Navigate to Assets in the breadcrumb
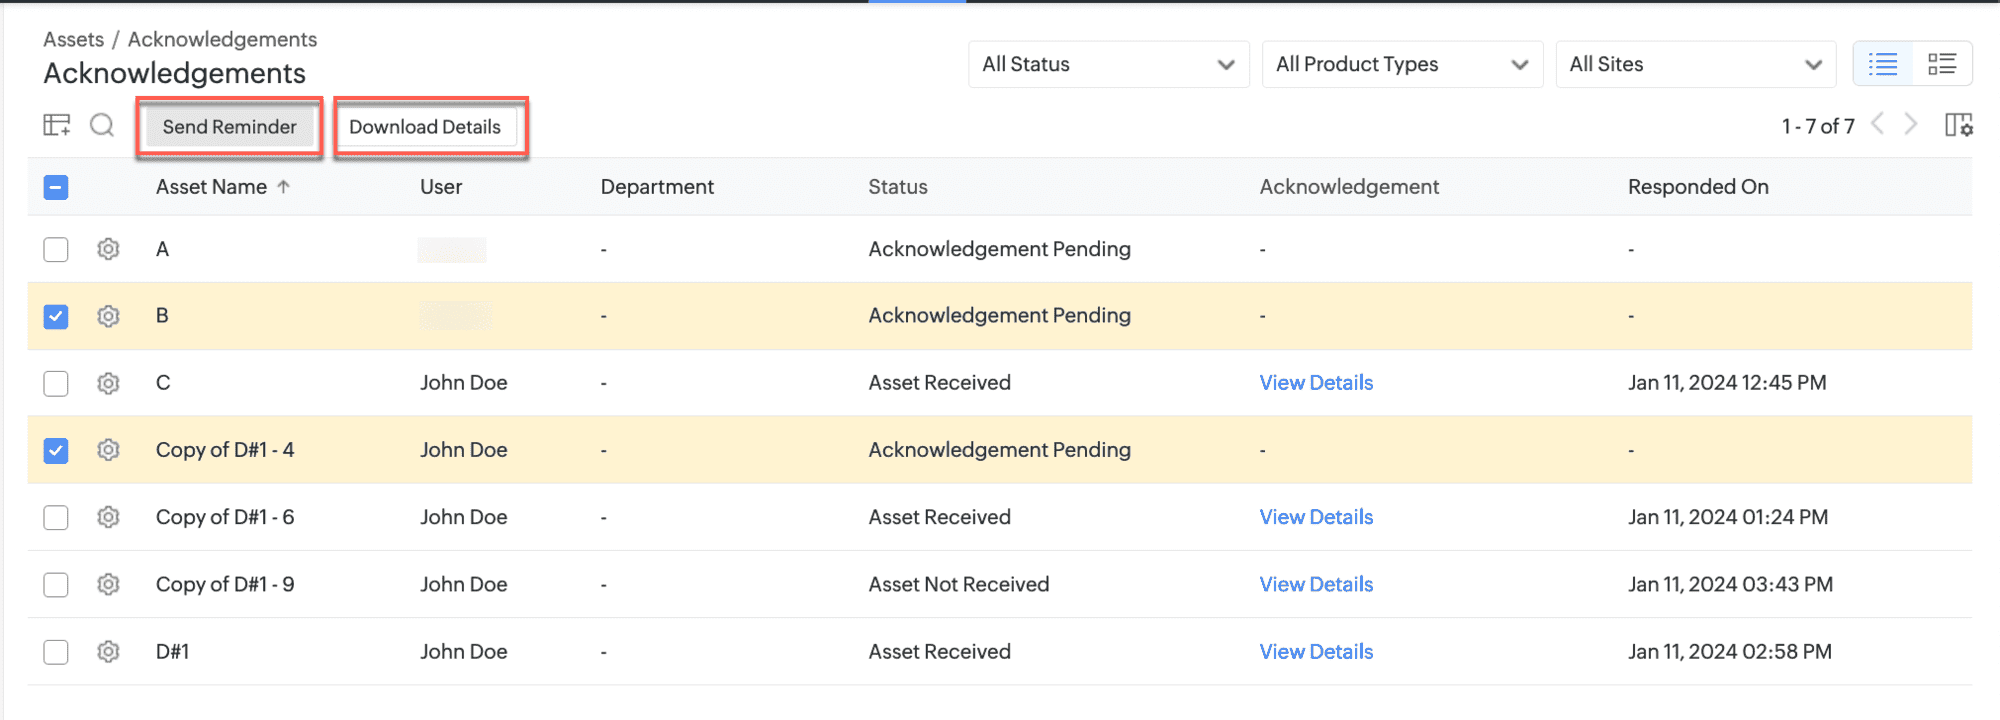 click(x=73, y=39)
